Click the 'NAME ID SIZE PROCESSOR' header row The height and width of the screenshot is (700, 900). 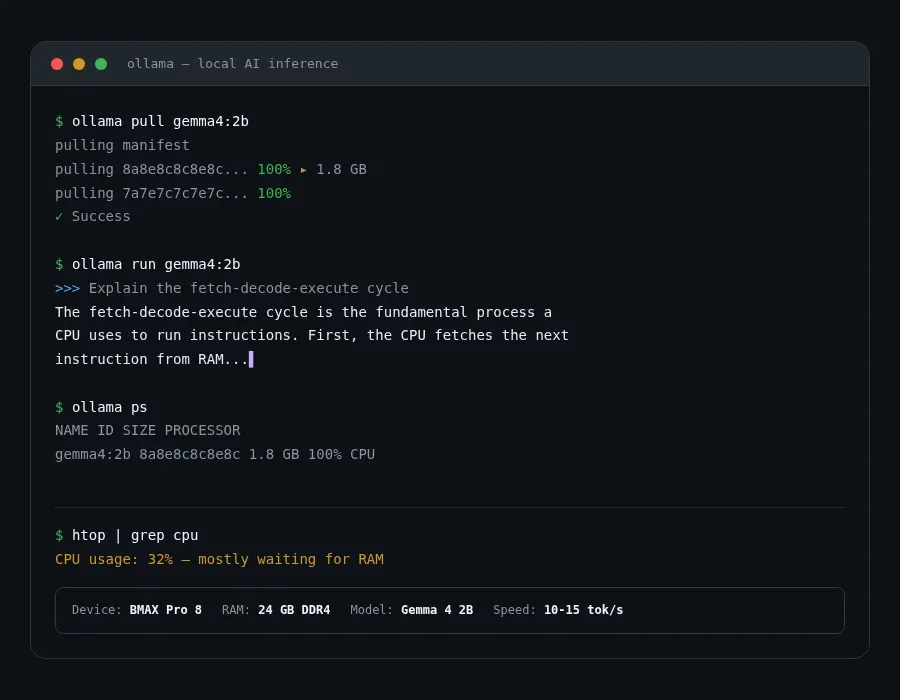[x=148, y=430]
